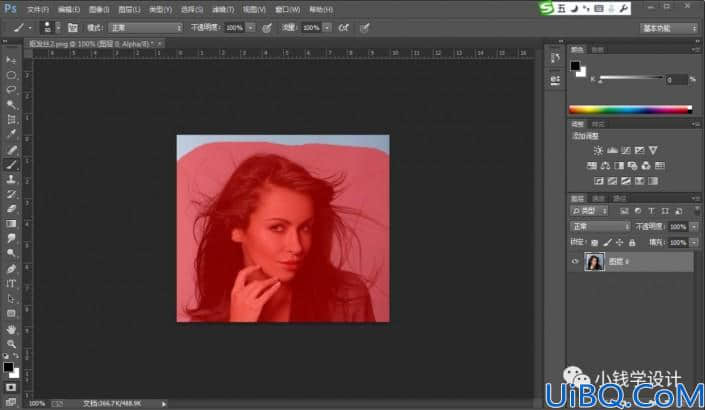Open the Edit menu
This screenshot has width=705, height=410.
[x=68, y=9]
